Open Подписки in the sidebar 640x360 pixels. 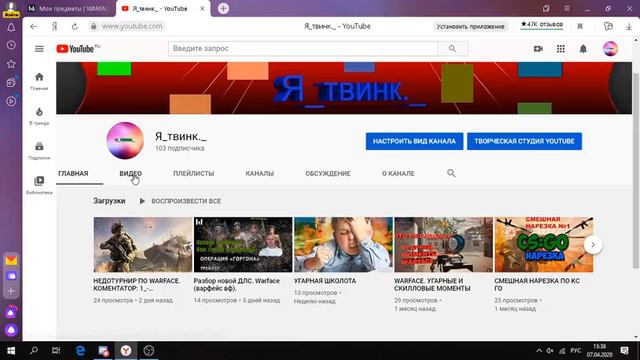point(39,151)
